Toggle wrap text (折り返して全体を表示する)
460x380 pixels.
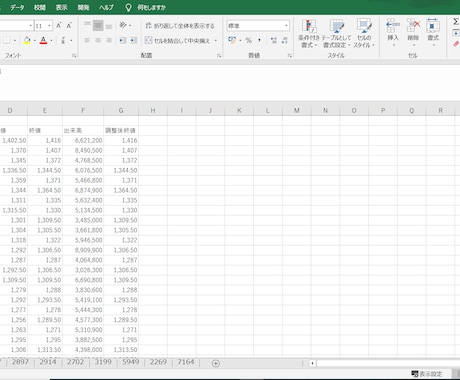pos(180,26)
